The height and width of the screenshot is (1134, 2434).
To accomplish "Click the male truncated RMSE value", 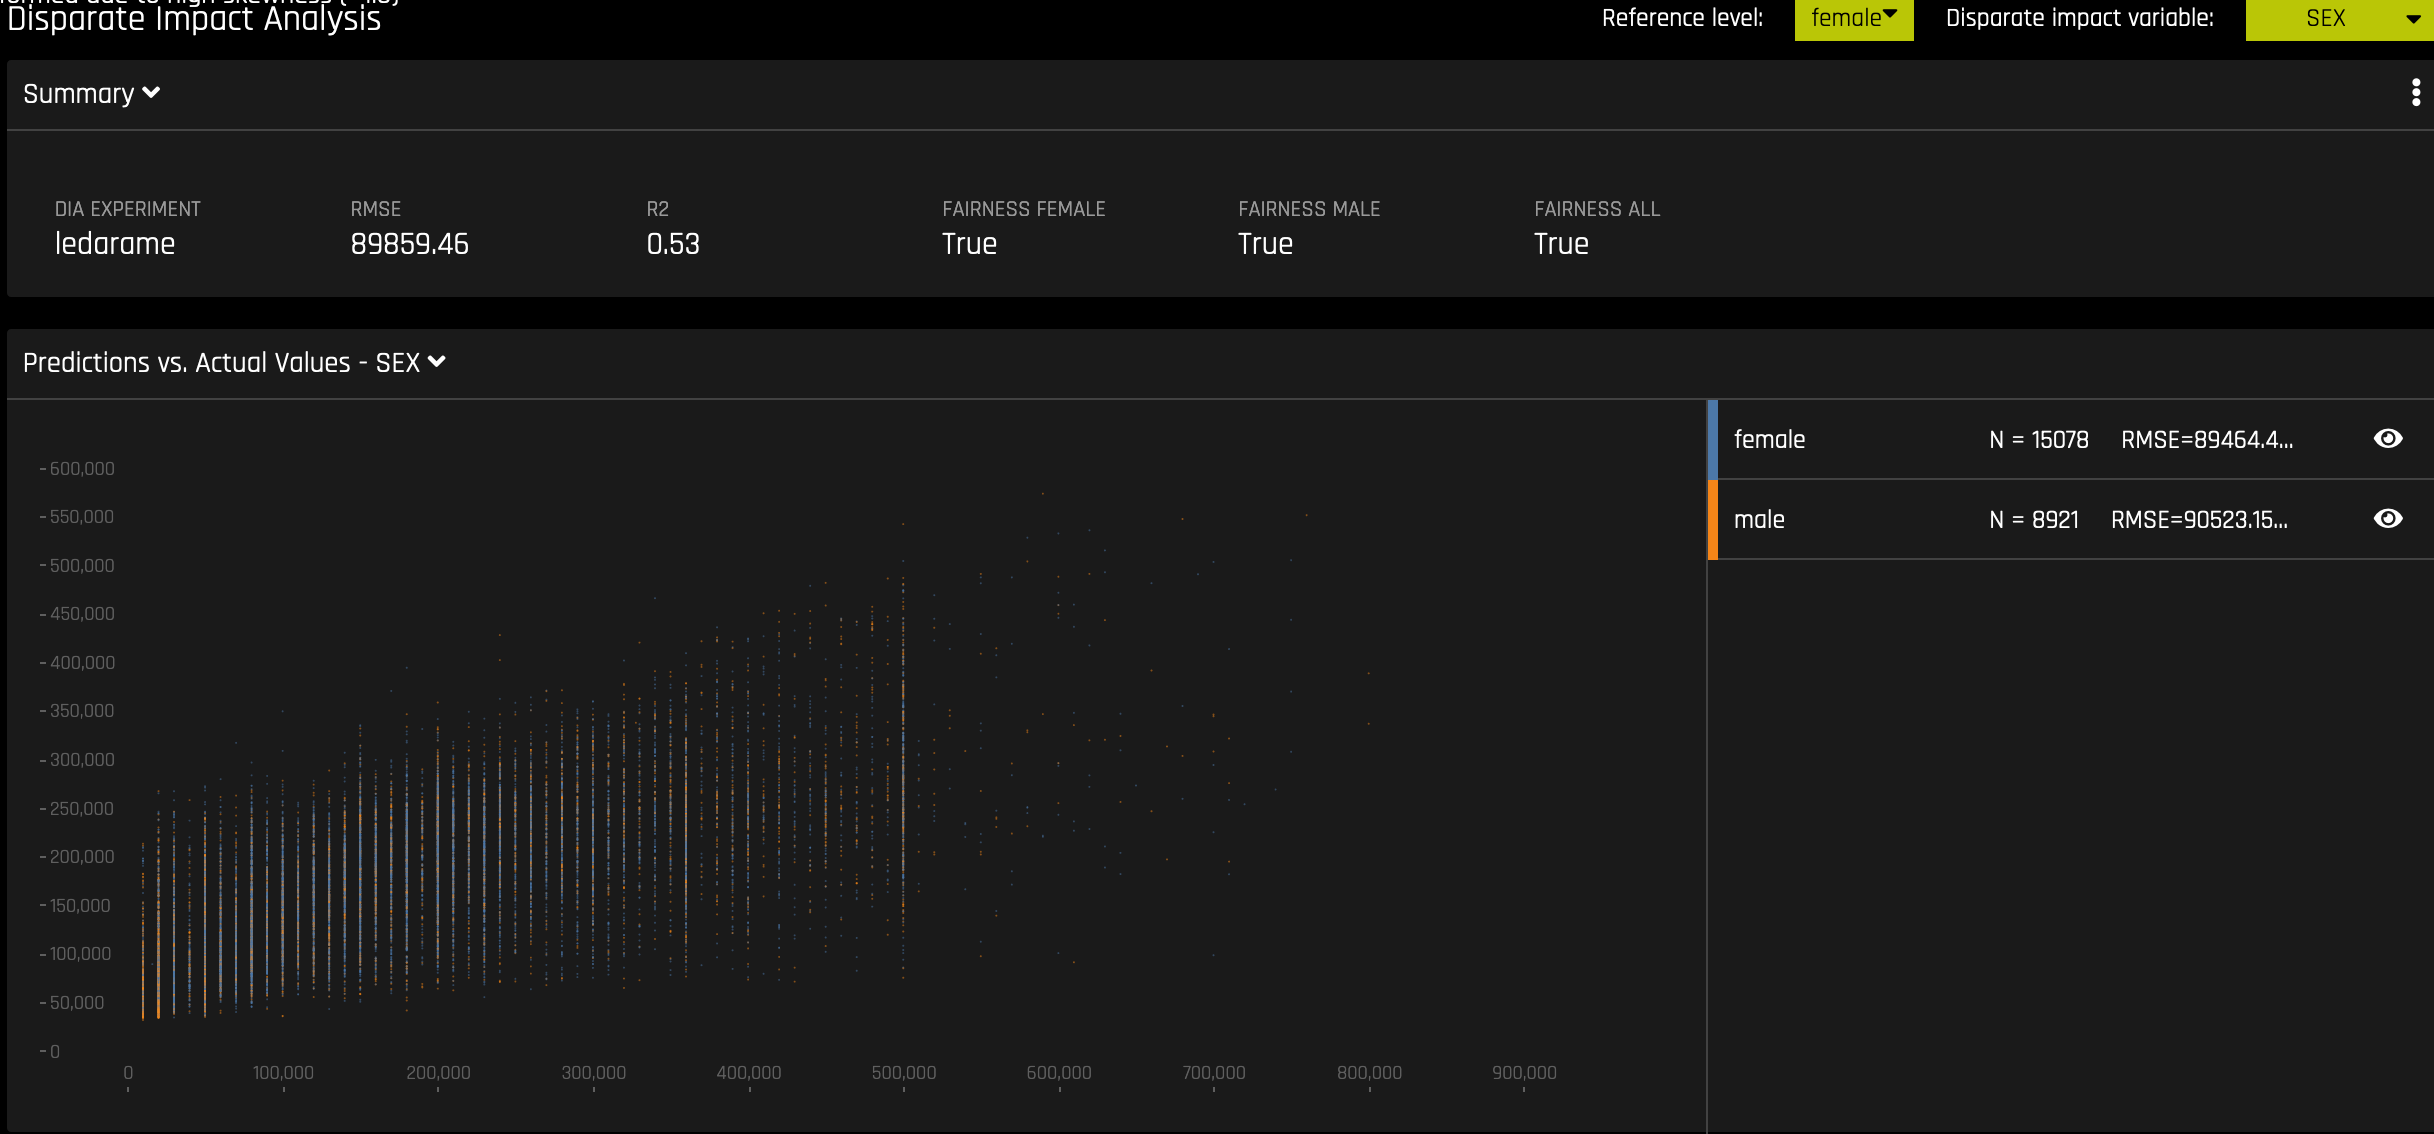I will 2198,520.
